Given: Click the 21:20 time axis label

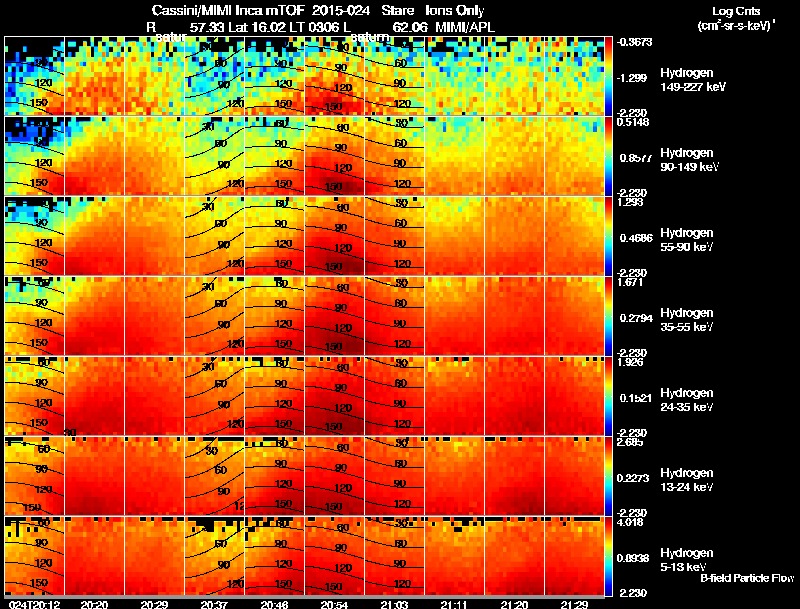Looking at the screenshot, I should 514,604.
